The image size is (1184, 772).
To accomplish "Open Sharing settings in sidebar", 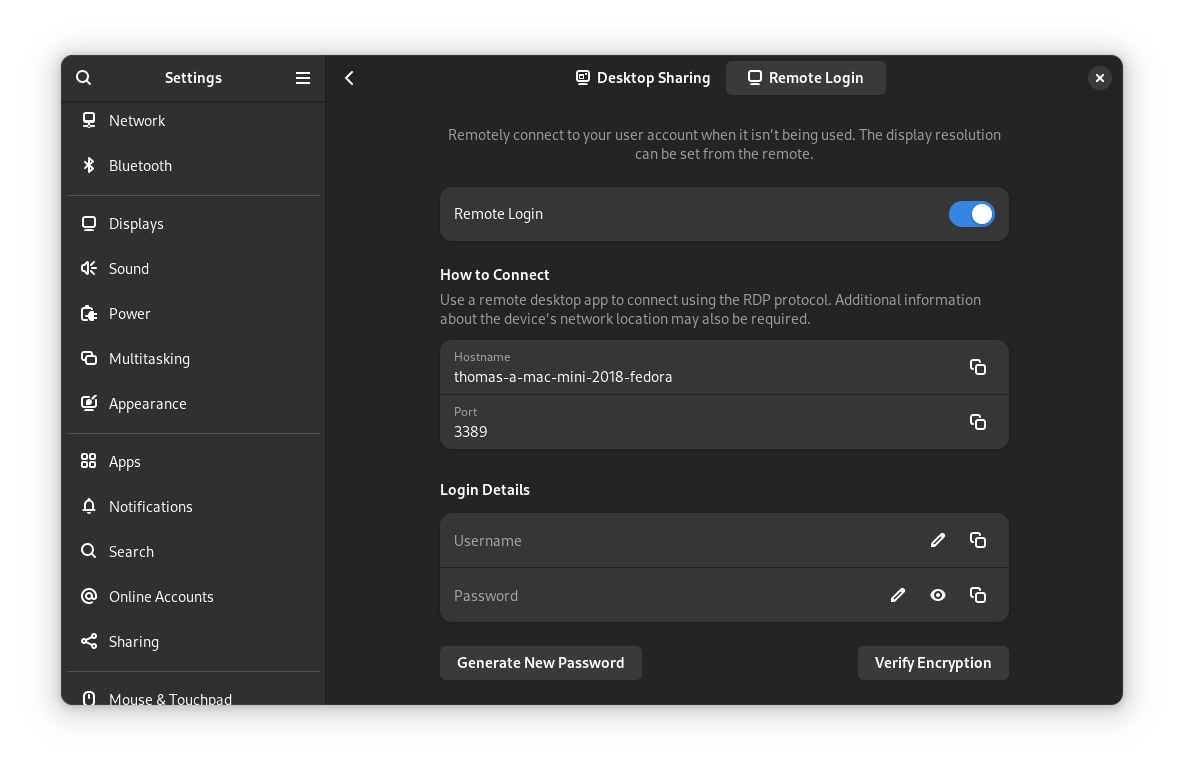I will point(132,641).
